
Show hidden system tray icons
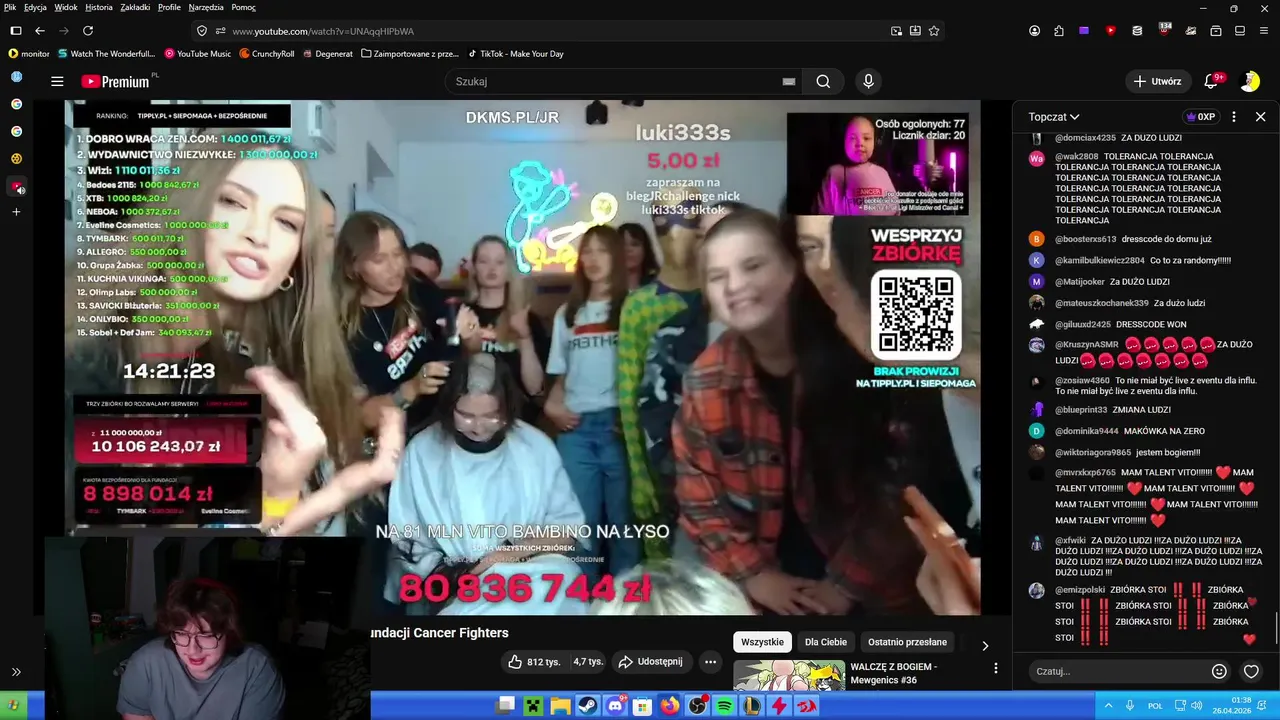(1108, 706)
